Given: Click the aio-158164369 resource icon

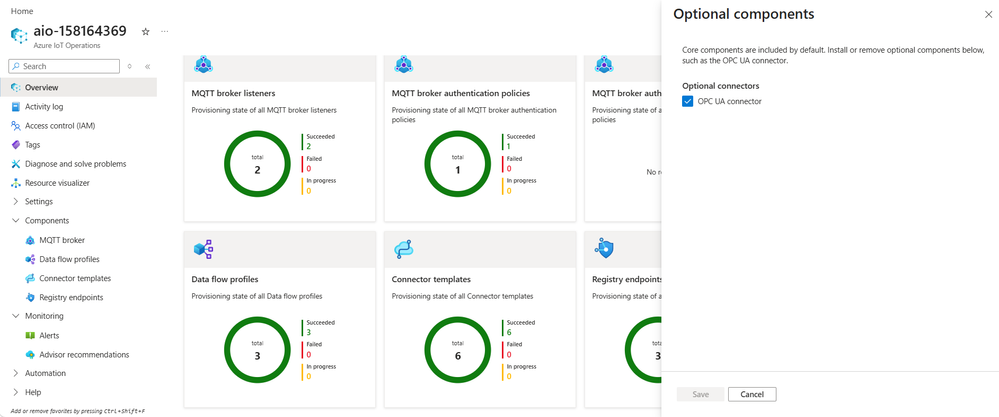Looking at the screenshot, I should tap(19, 34).
